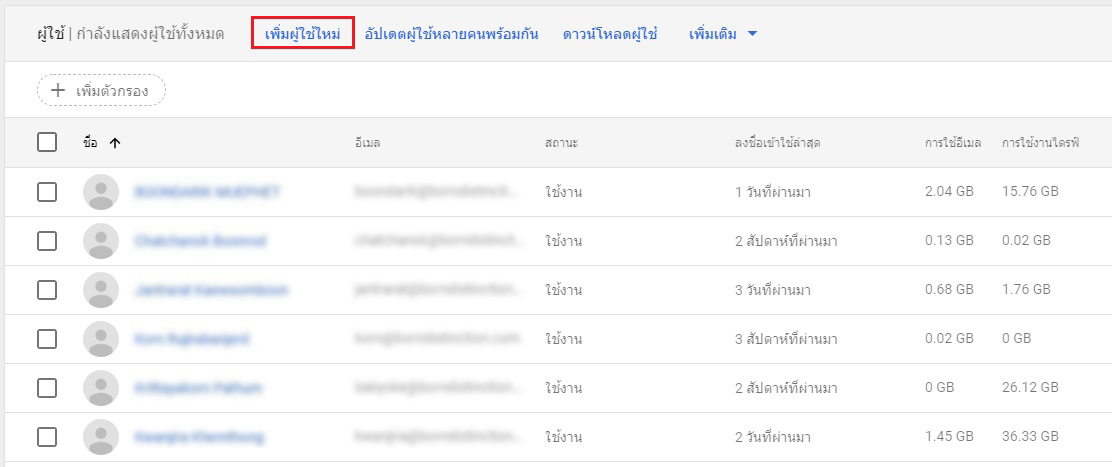Screen dimensions: 1112x467
Task: Click the plus icon in เพิ่มตัวกรอง chip
Action: pos(58,91)
